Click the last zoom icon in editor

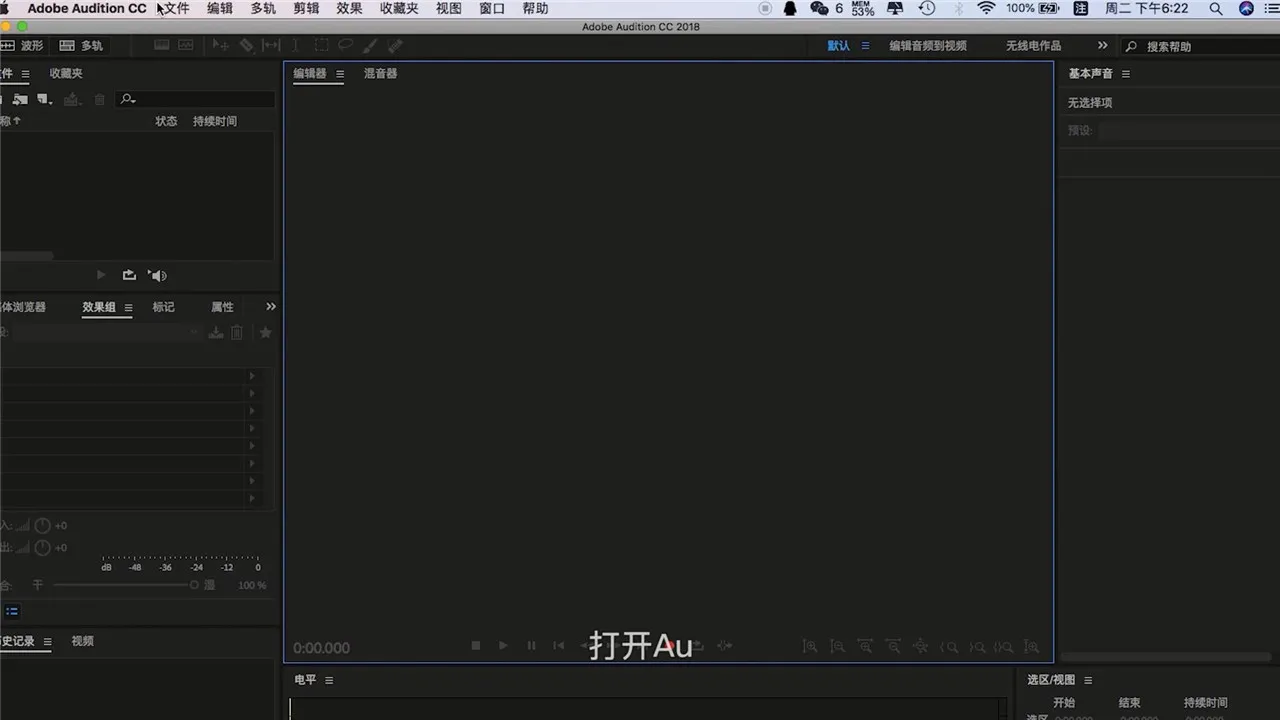1032,647
